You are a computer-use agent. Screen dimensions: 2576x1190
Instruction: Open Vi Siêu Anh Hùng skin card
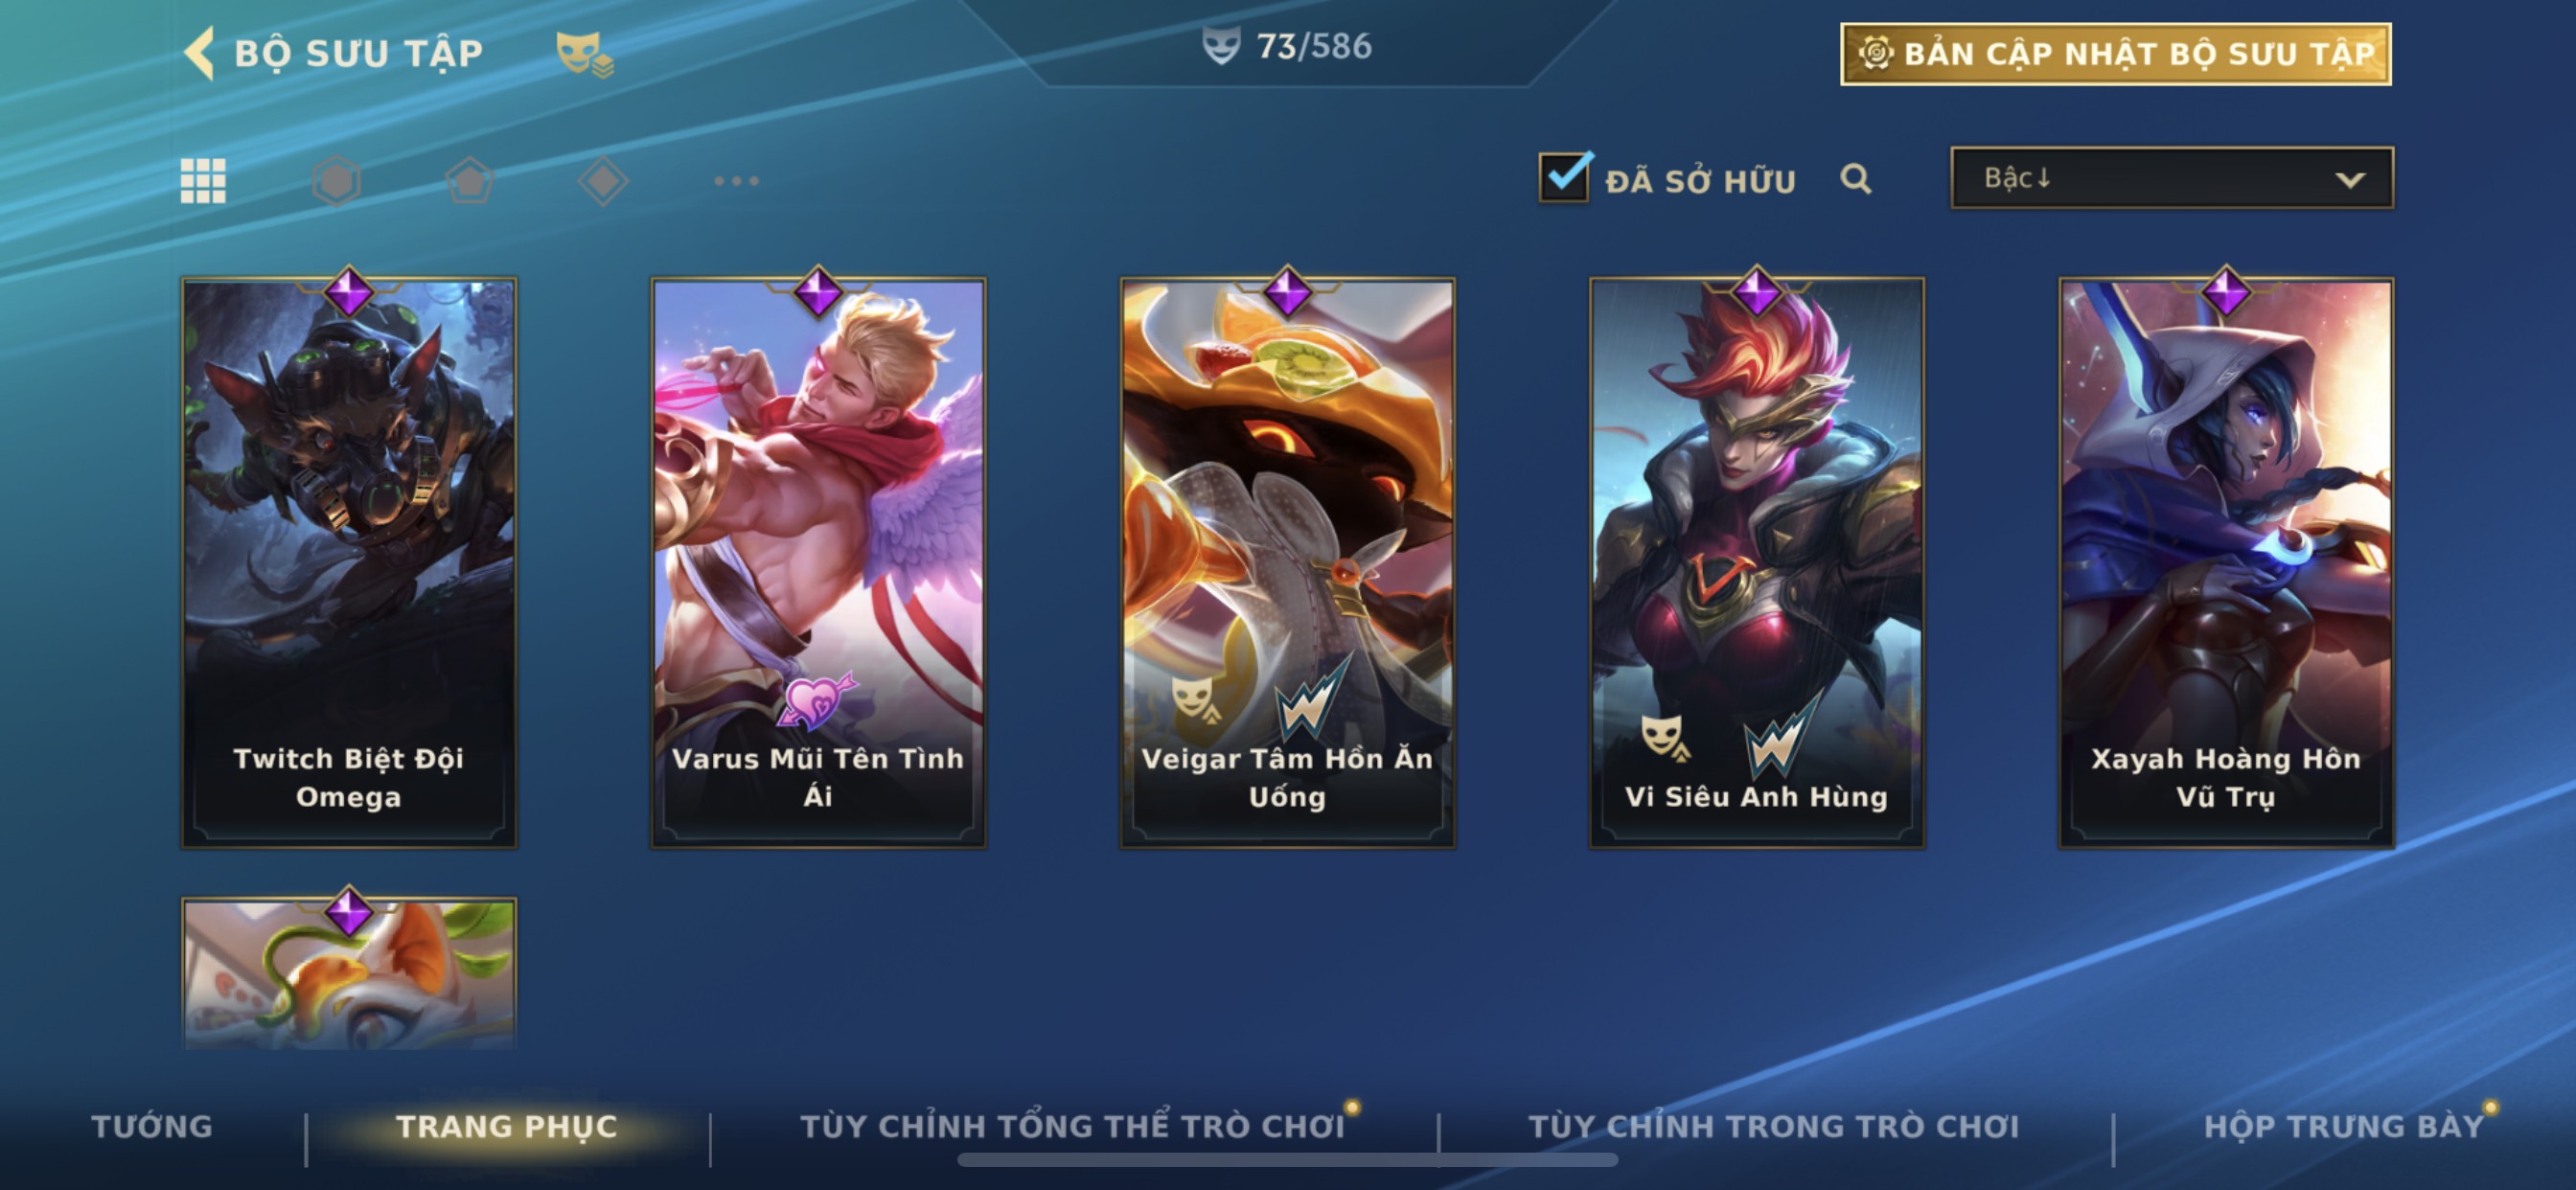coord(1756,563)
